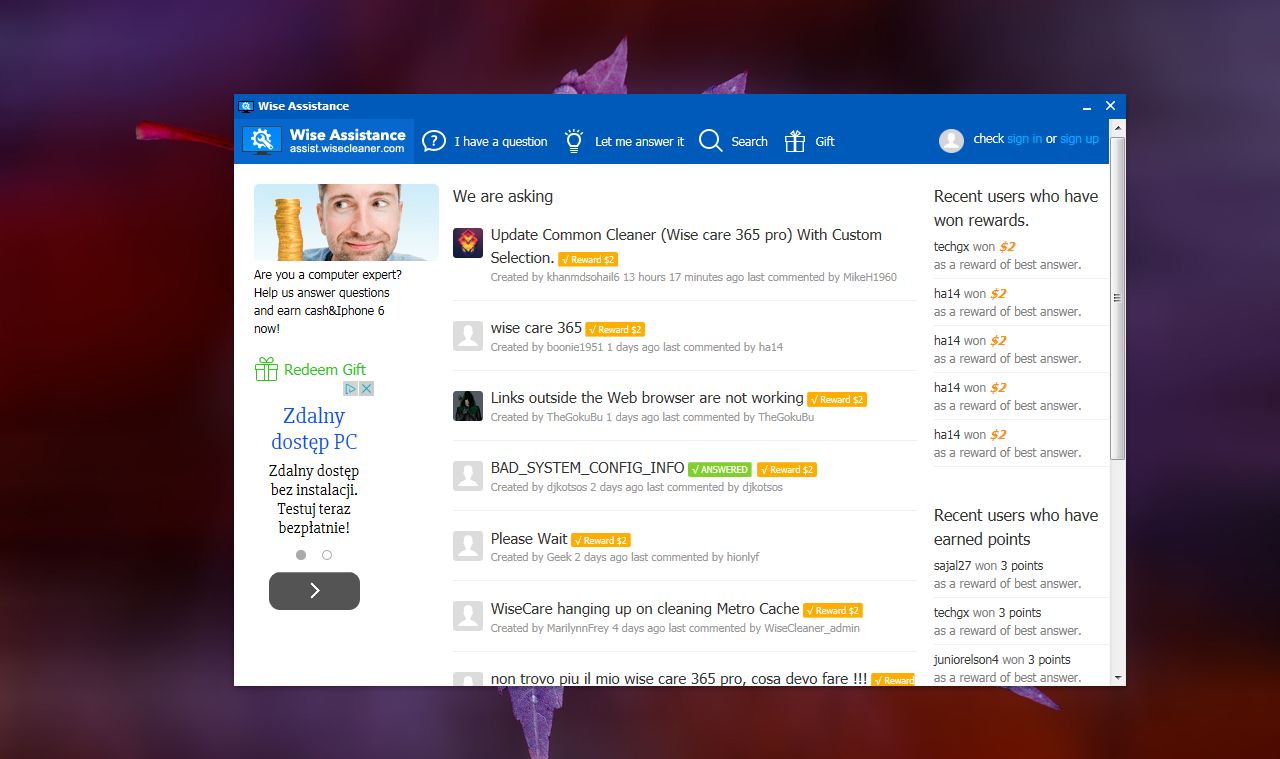Screen dimensions: 1280x759
Task: Click the Wise Assistance logo icon
Action: pyautogui.click(x=263, y=140)
